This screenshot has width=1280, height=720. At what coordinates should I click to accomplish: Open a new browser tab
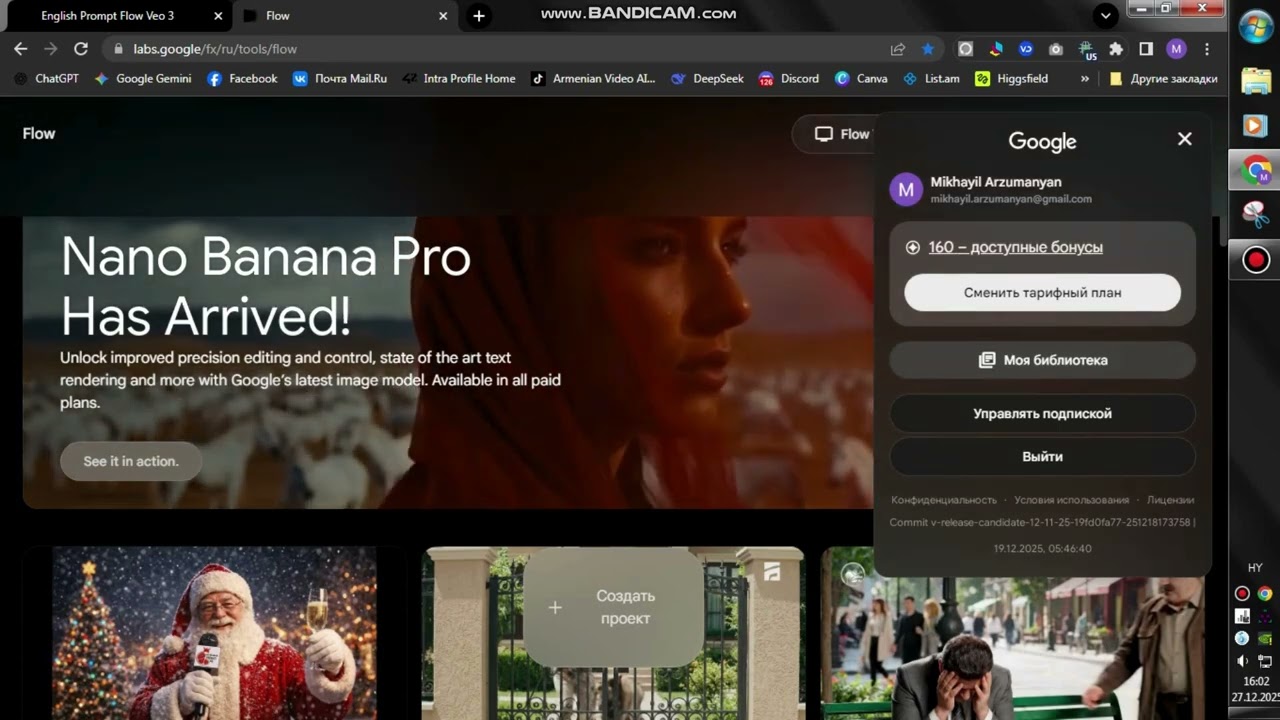pos(479,16)
